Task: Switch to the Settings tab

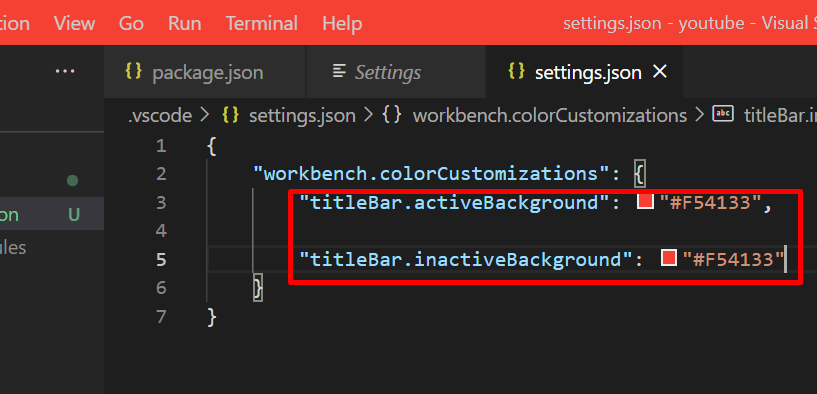Action: [x=397, y=72]
